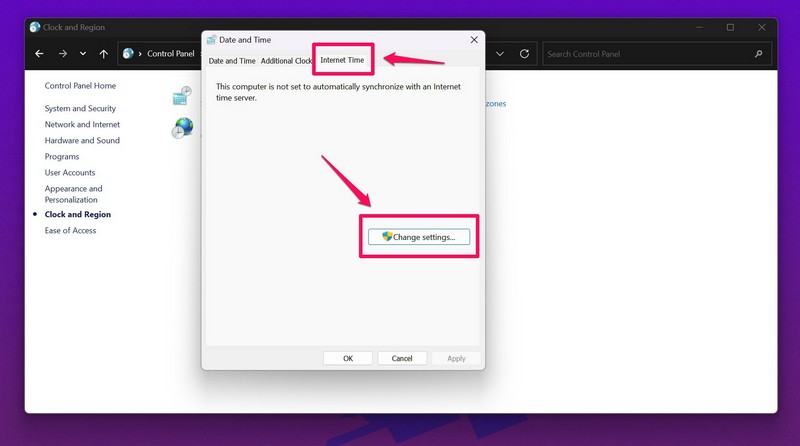Refresh the Control Panel window
Screen dimensions: 800x446
[524, 54]
